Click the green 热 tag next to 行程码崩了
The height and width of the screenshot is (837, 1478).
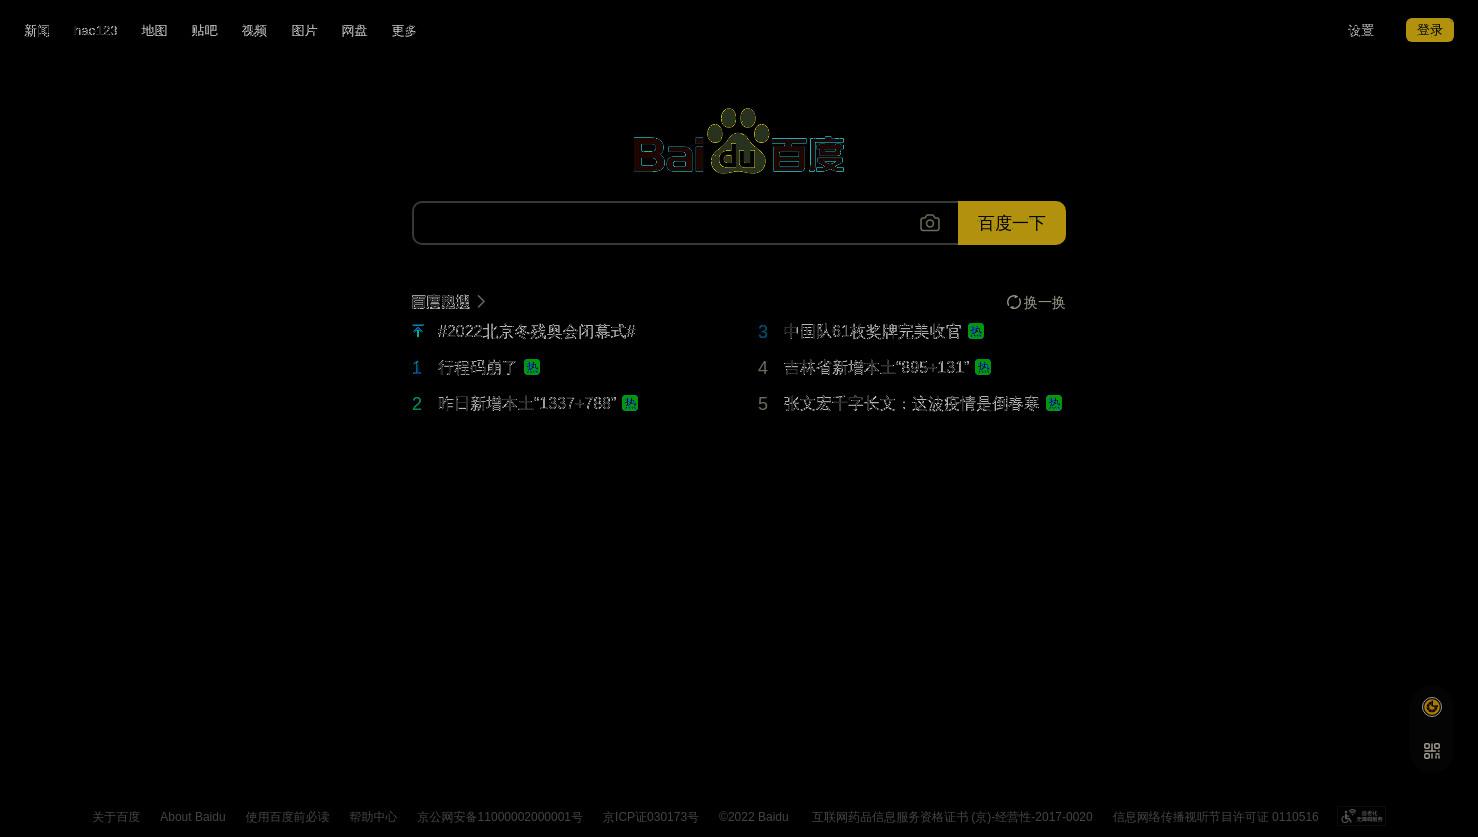532,367
